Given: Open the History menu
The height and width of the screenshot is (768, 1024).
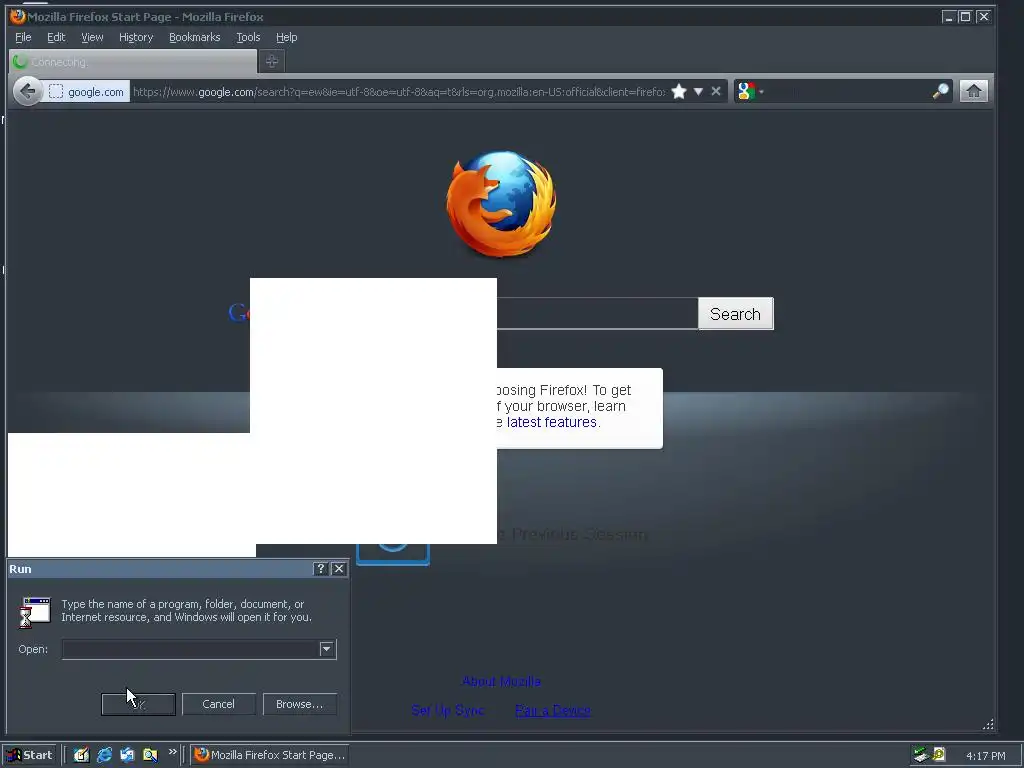Looking at the screenshot, I should point(136,37).
